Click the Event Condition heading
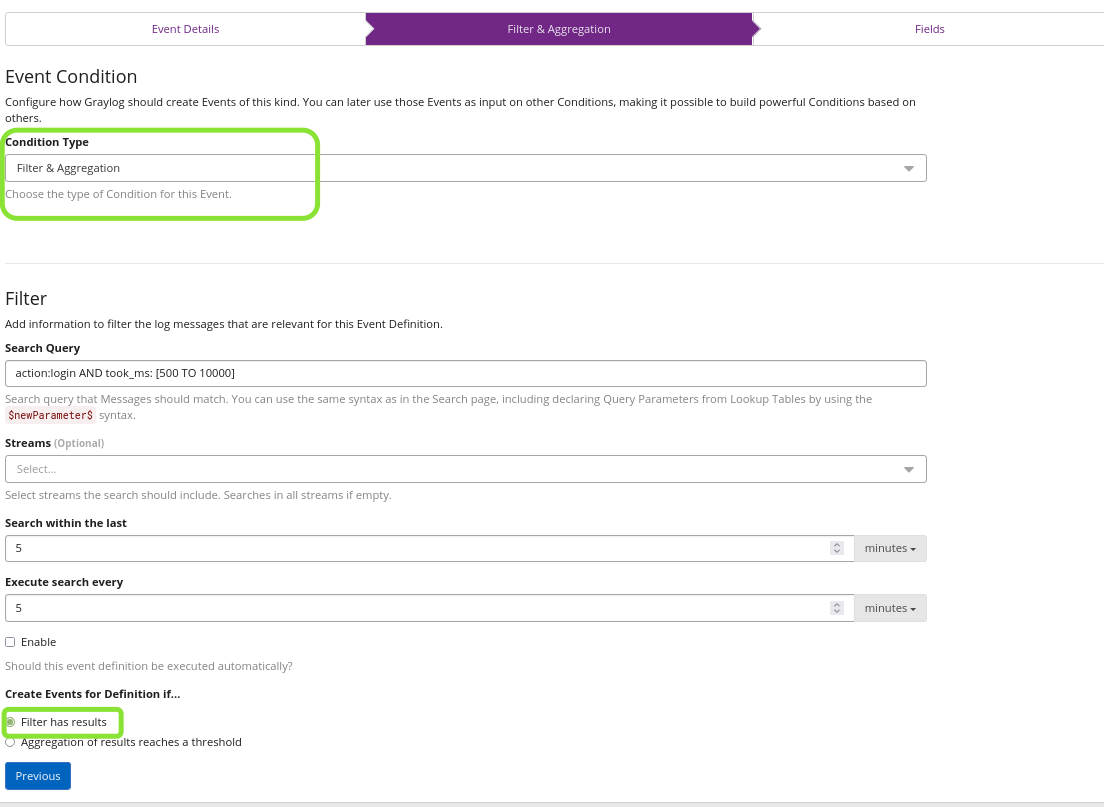Image resolution: width=1104 pixels, height=807 pixels. [71, 77]
